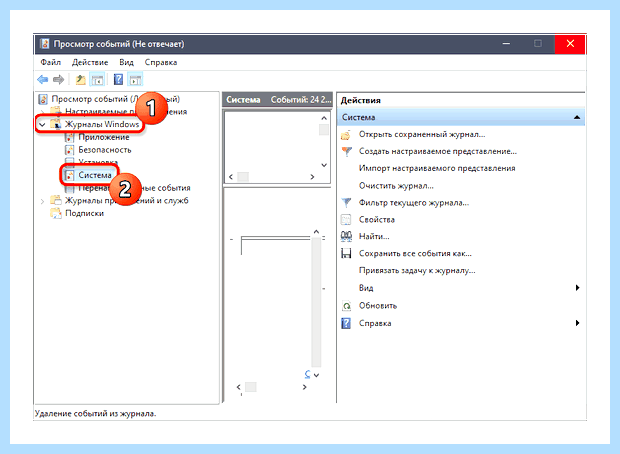Open the Вид submenu arrow in Actions
Screen dimensions: 620x454
point(577,288)
